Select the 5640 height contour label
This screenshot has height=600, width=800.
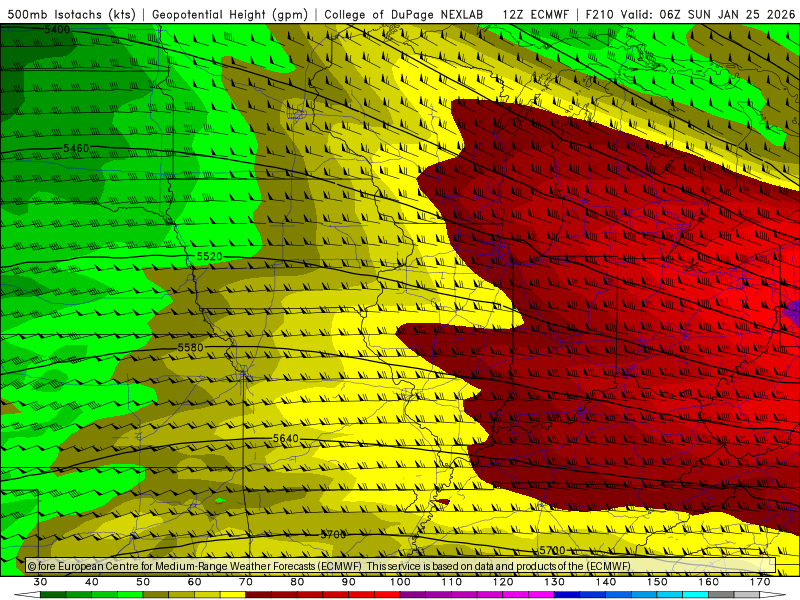tap(286, 438)
